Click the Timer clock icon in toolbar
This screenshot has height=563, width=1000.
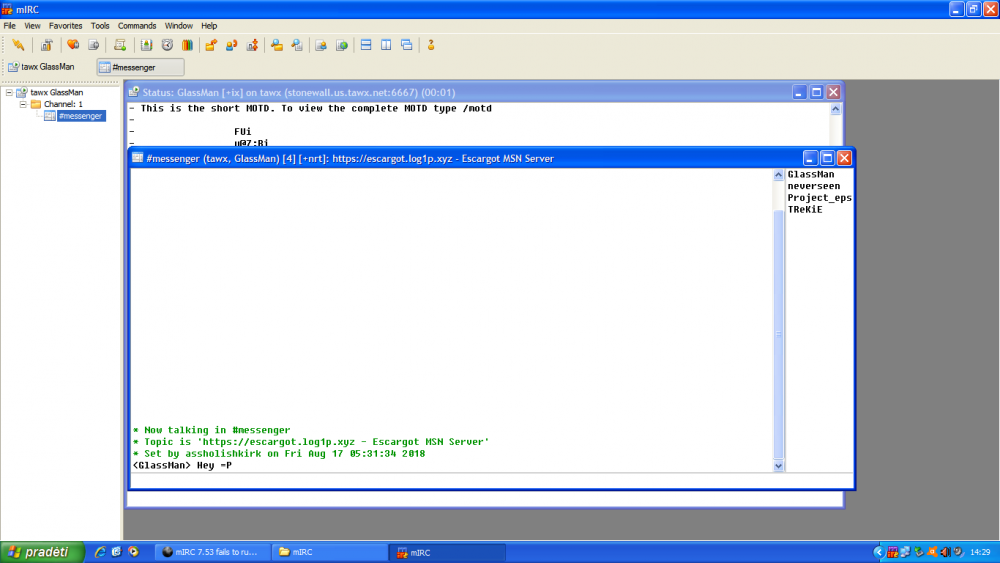click(x=167, y=45)
